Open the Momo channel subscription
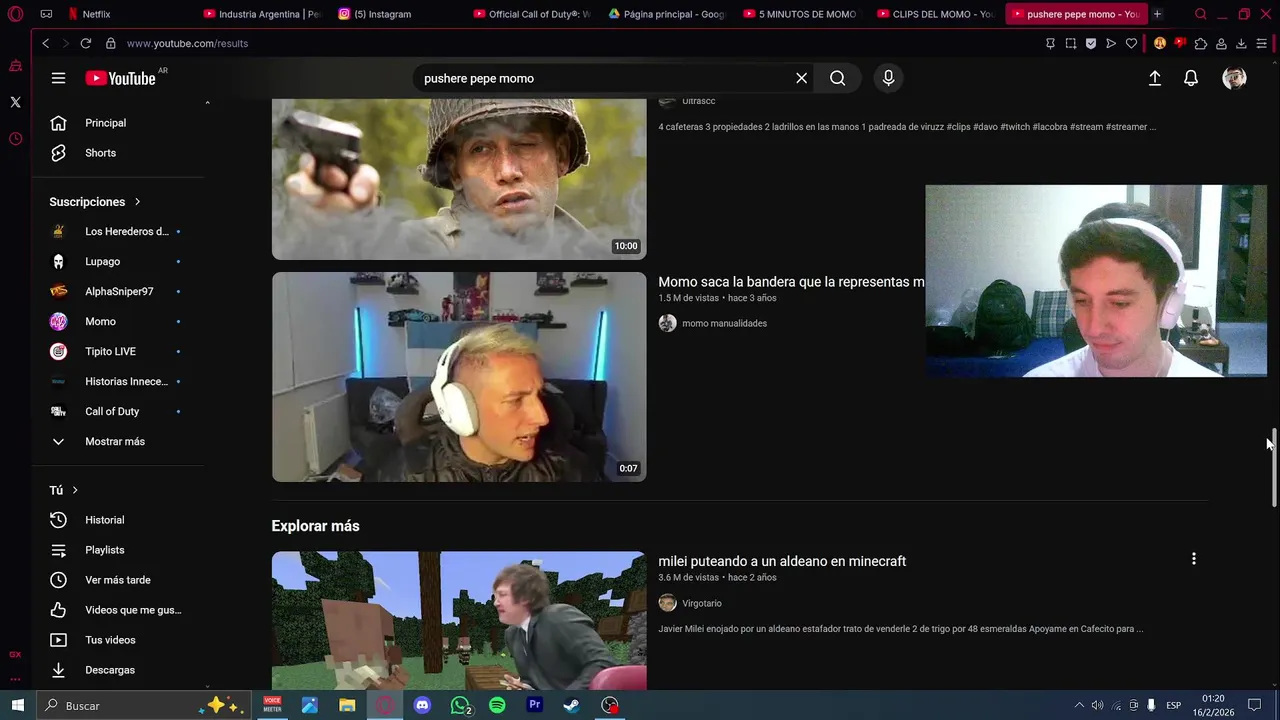The height and width of the screenshot is (720, 1280). coord(120,322)
